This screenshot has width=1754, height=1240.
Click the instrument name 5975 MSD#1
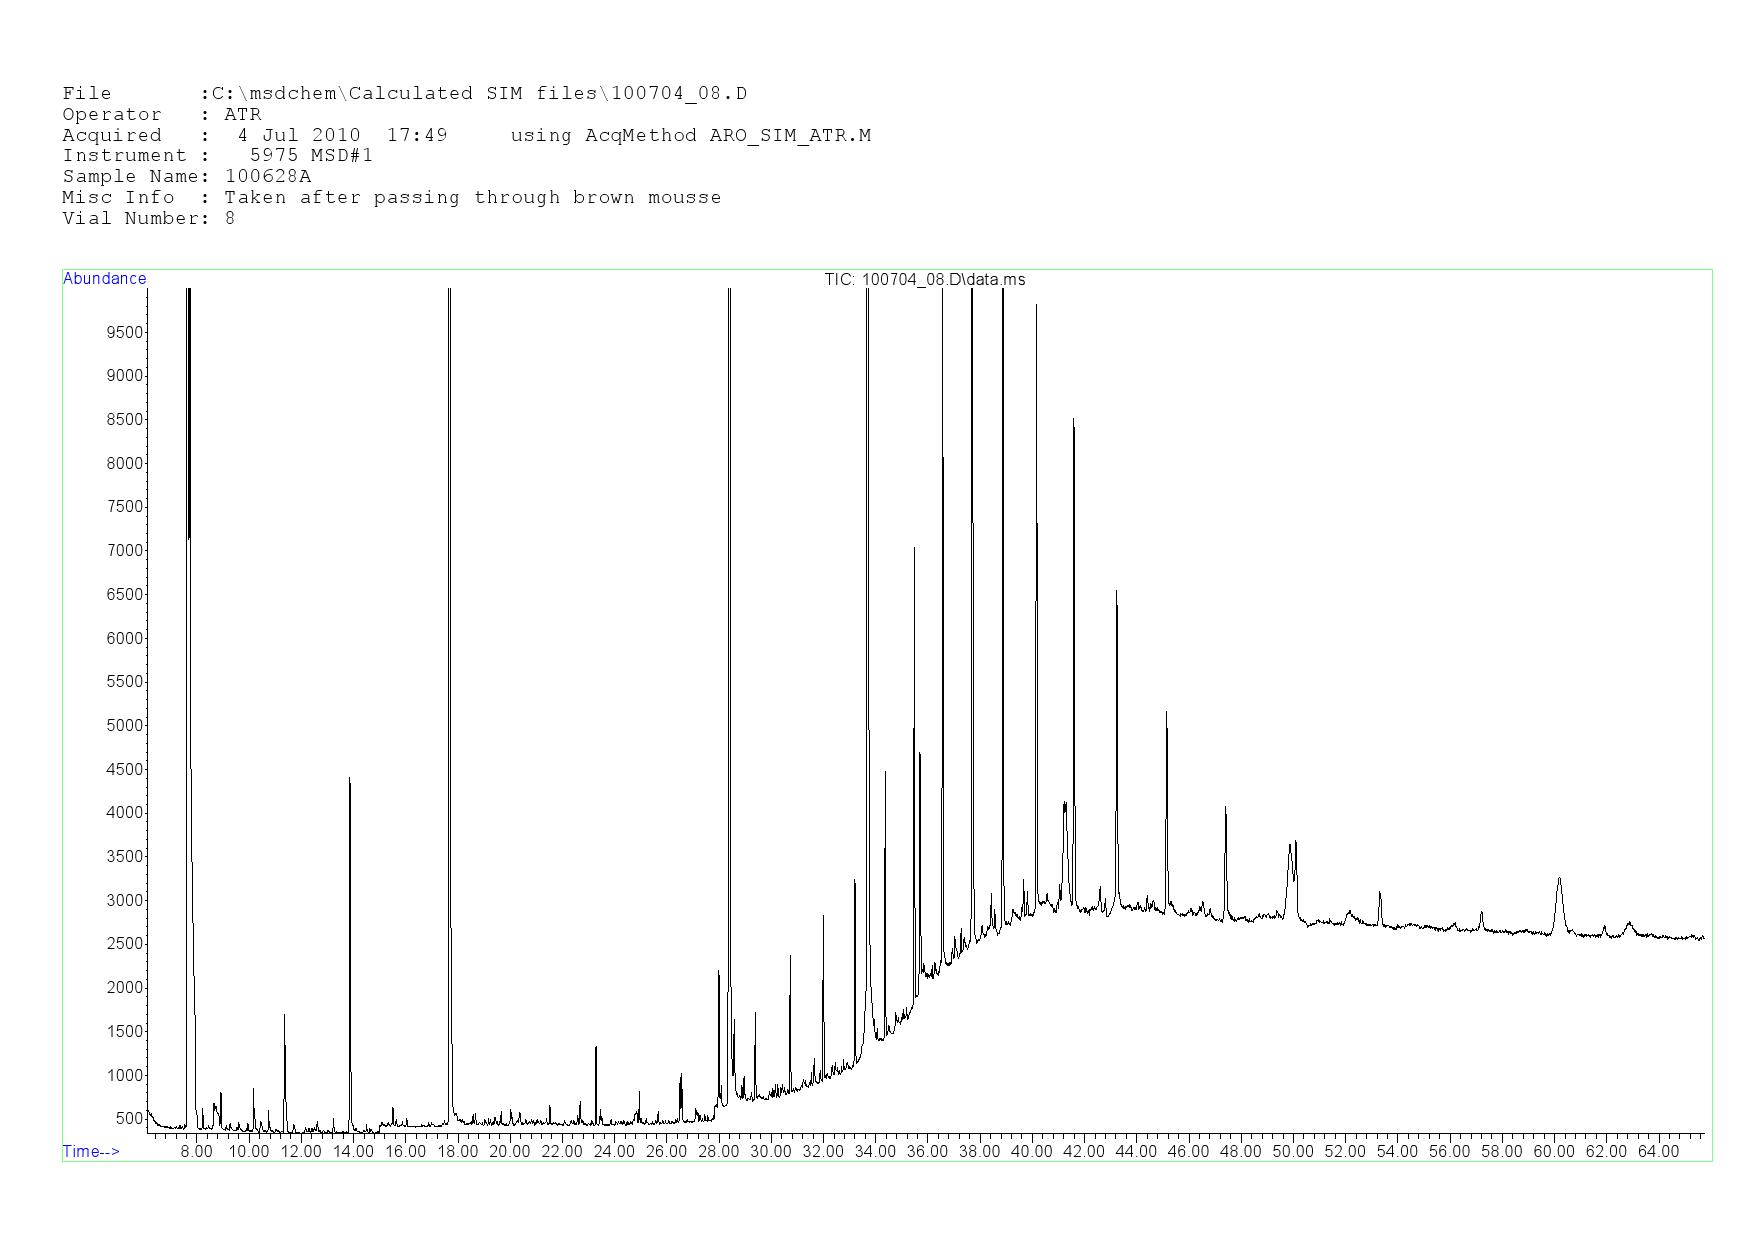(x=311, y=156)
